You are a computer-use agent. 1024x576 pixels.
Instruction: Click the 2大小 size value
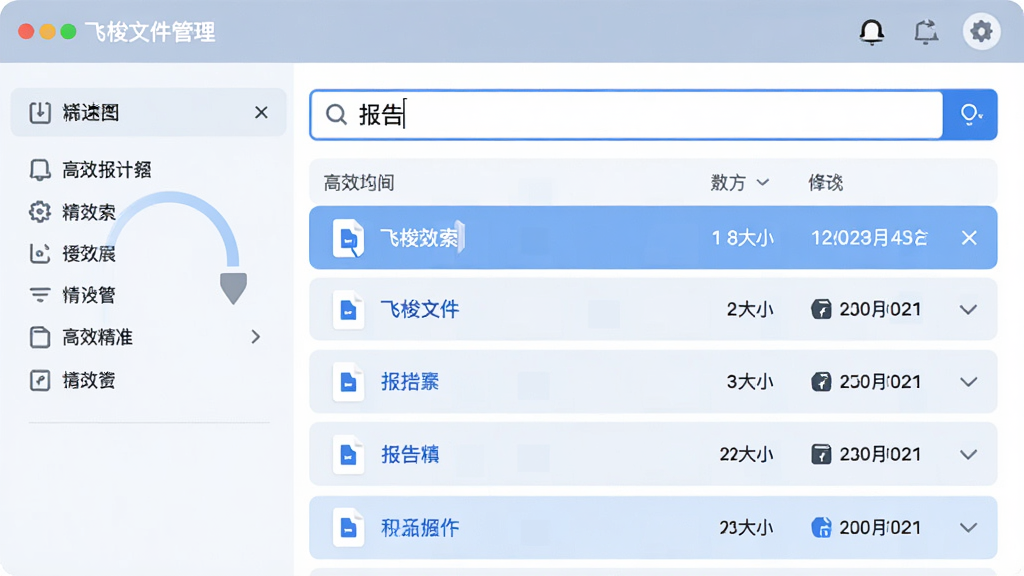(x=750, y=309)
